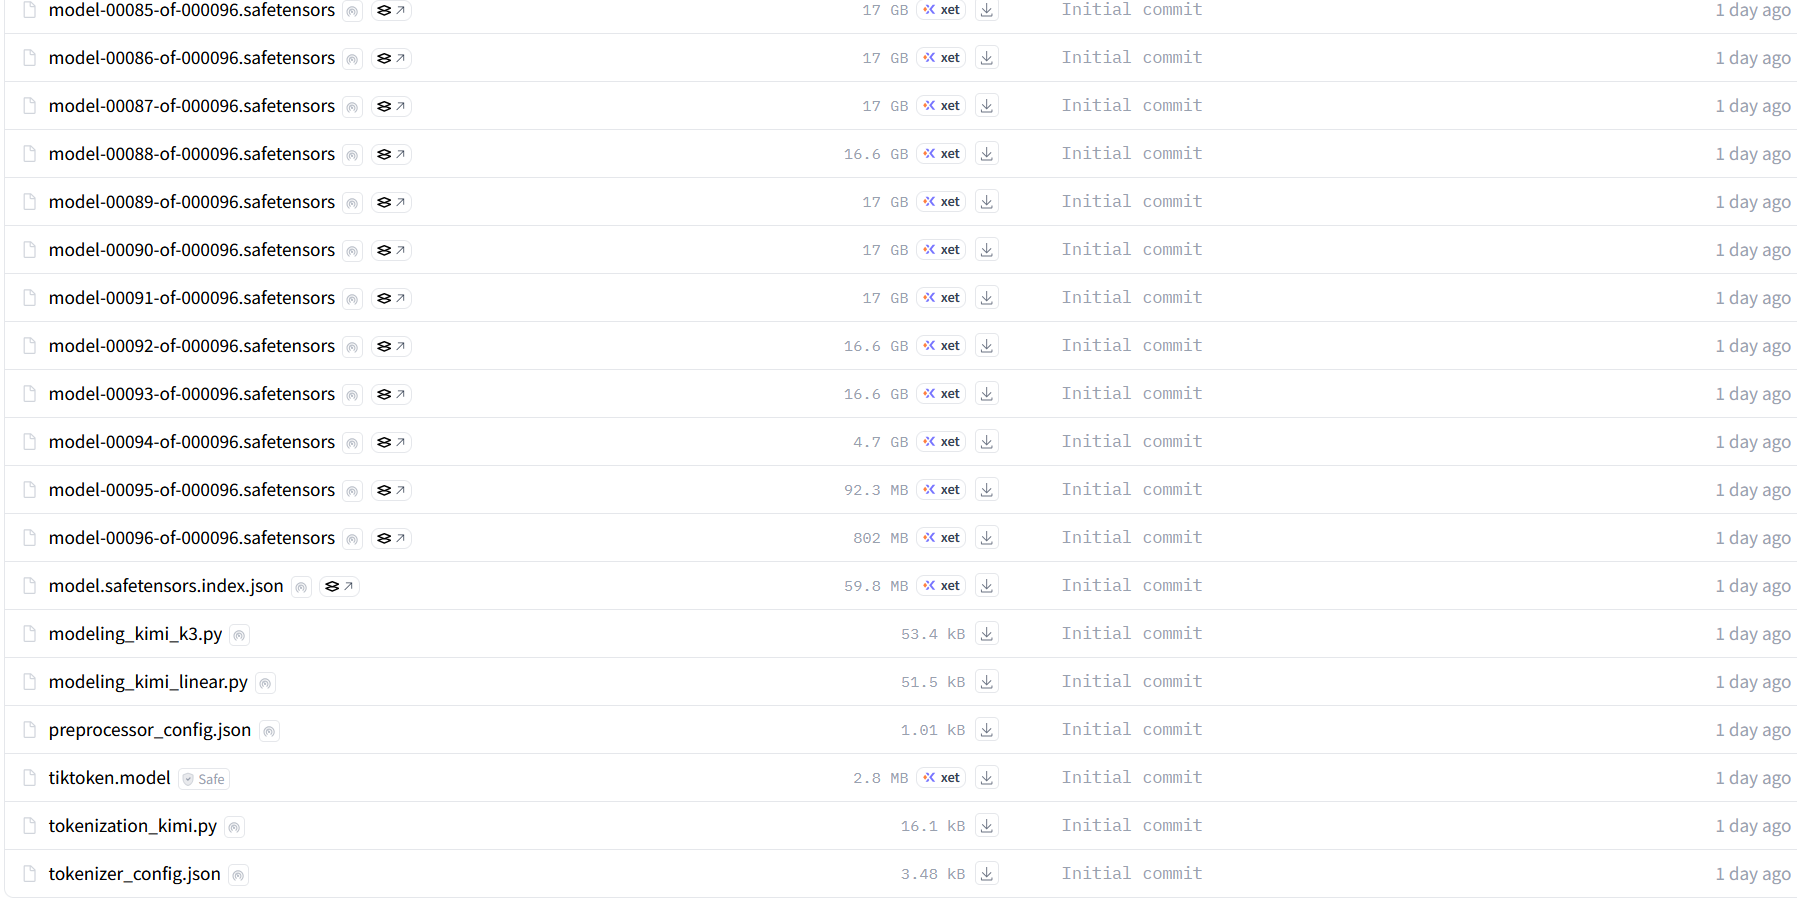1797x908 pixels.
Task: Open the preprocessor_config.json file
Action: 150,730
